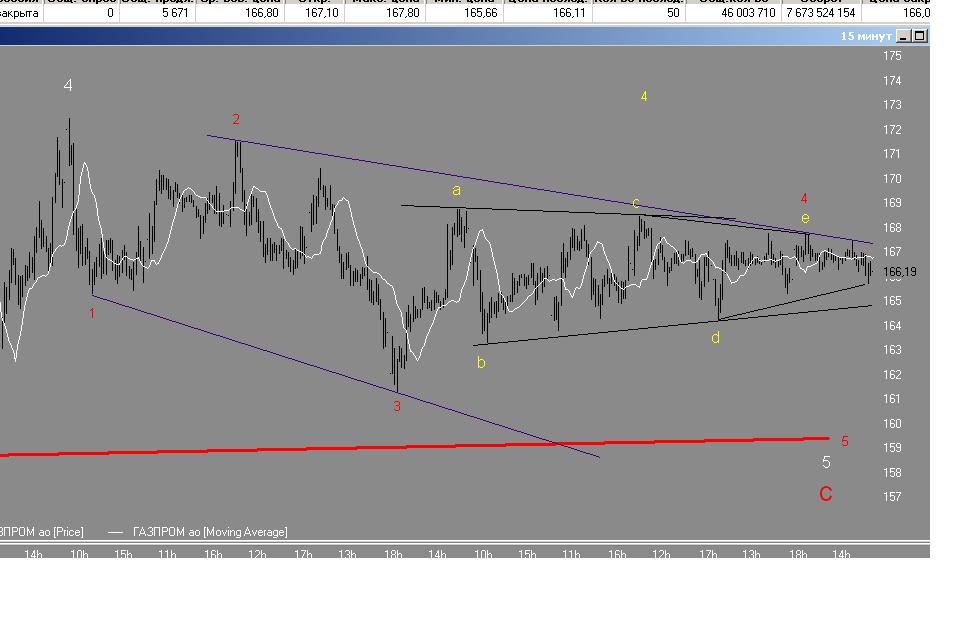Select the gray 5 label above C
962x621 pixels.
tap(826, 462)
